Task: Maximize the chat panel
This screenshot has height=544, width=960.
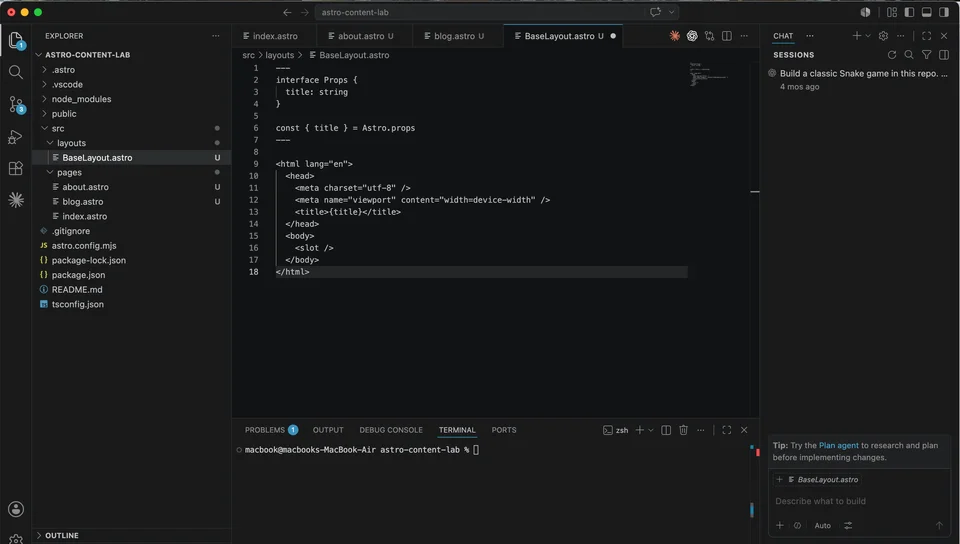Action: pos(926,36)
